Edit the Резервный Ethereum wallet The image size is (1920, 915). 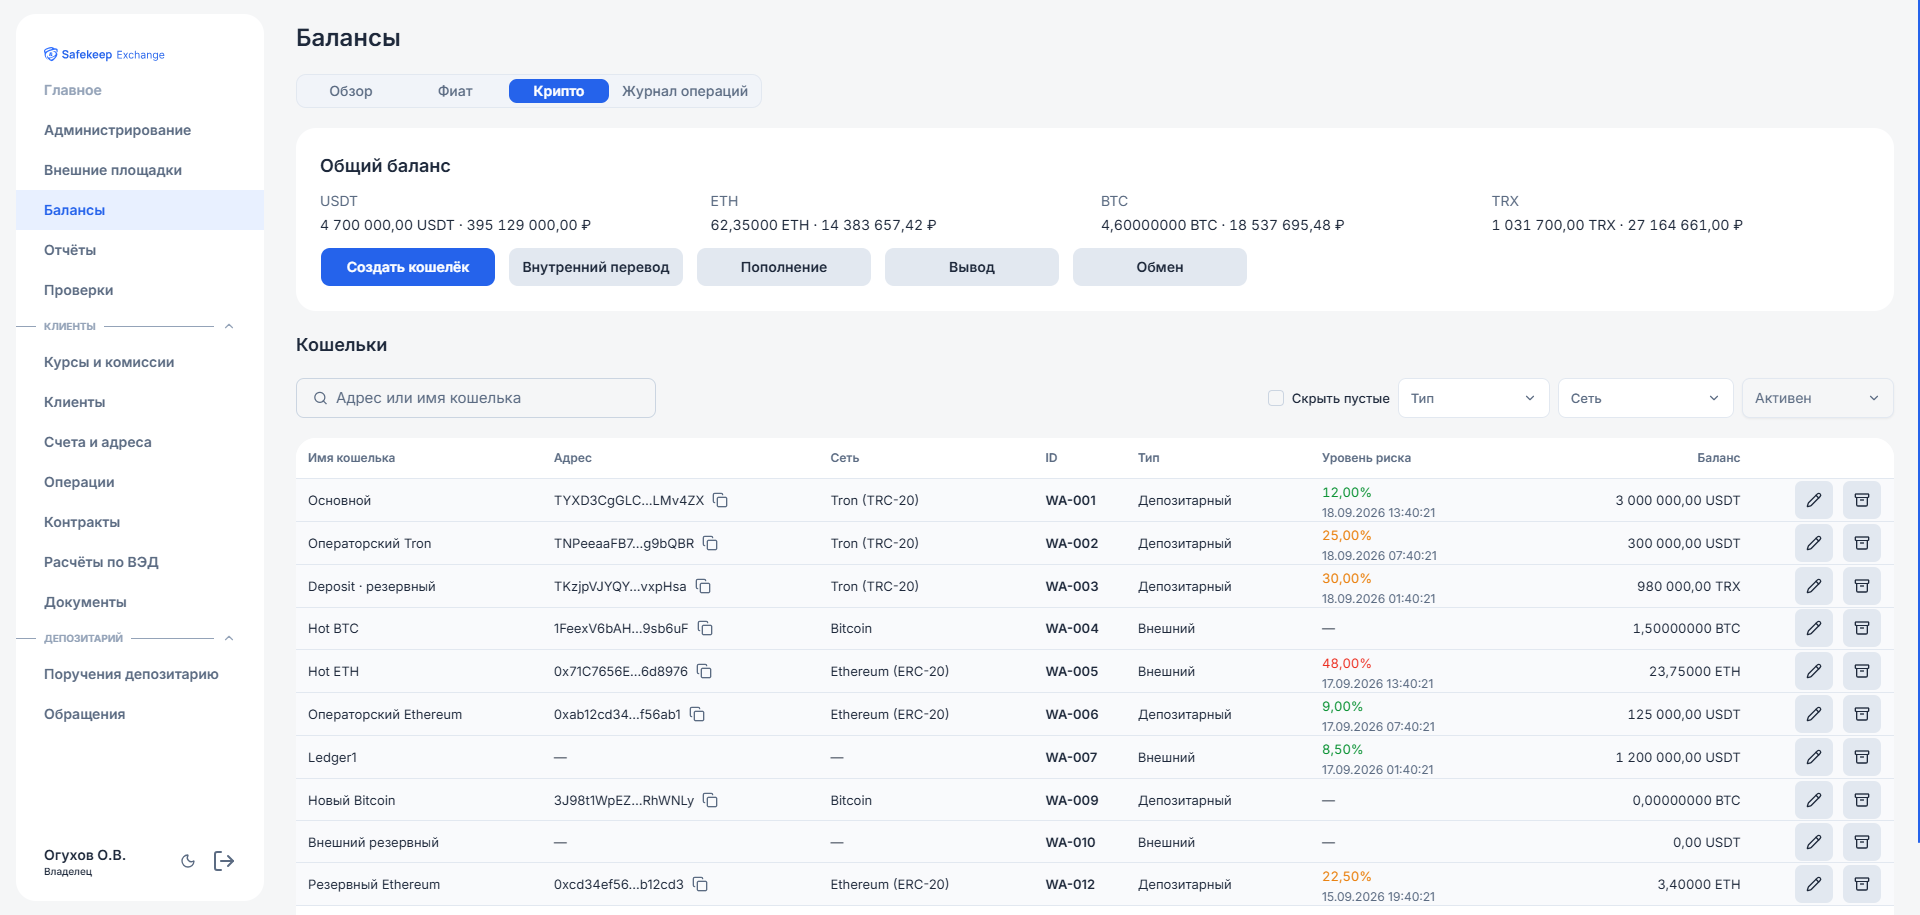[1814, 884]
